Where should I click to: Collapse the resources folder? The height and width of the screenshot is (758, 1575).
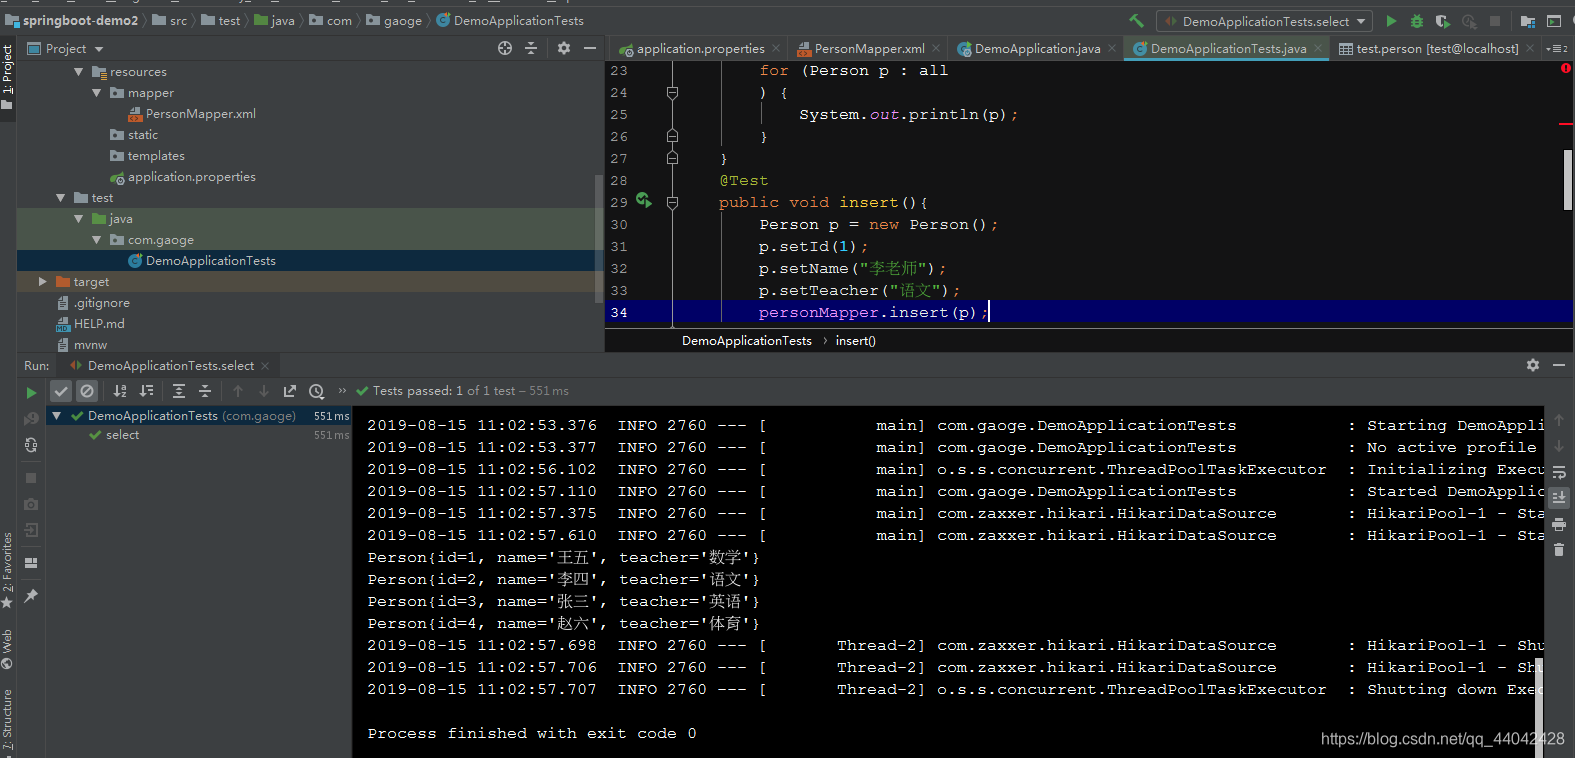(79, 72)
